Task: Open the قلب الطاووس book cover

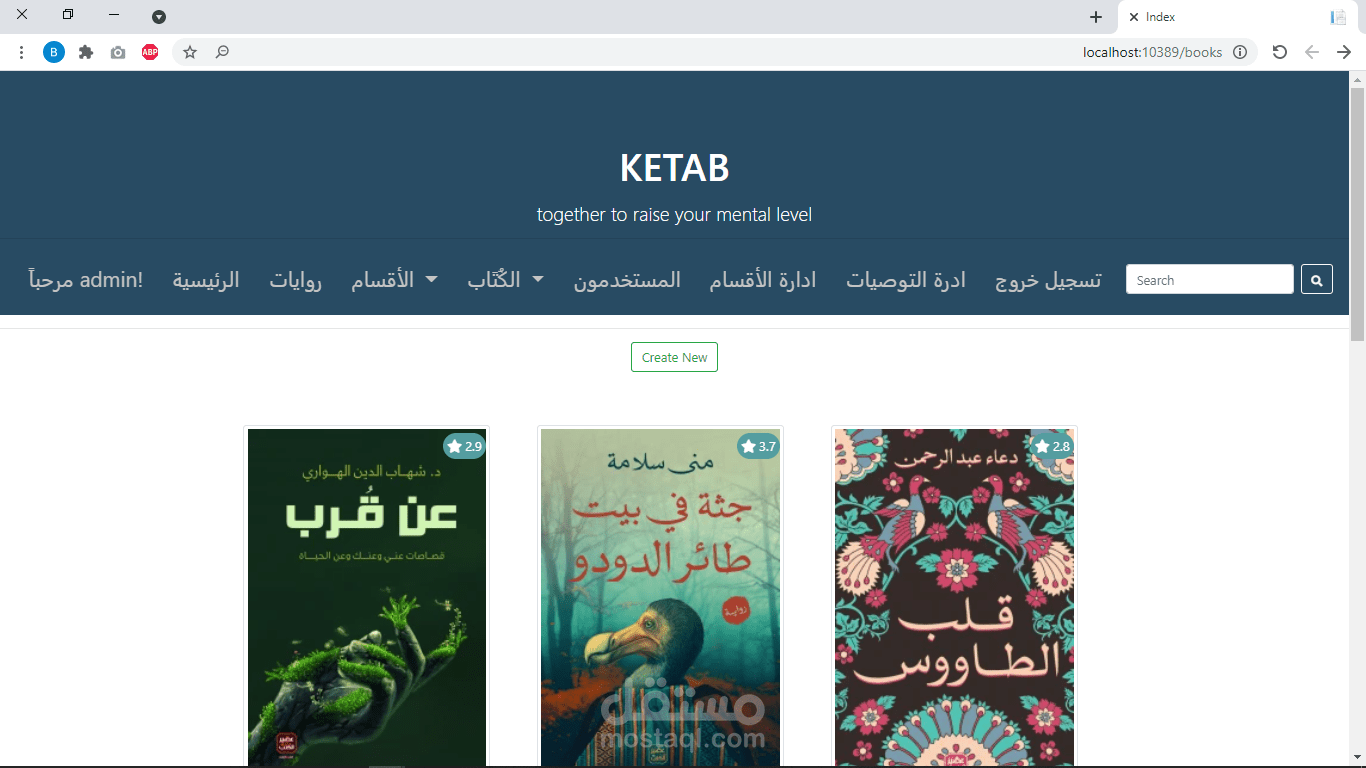Action: coord(954,597)
